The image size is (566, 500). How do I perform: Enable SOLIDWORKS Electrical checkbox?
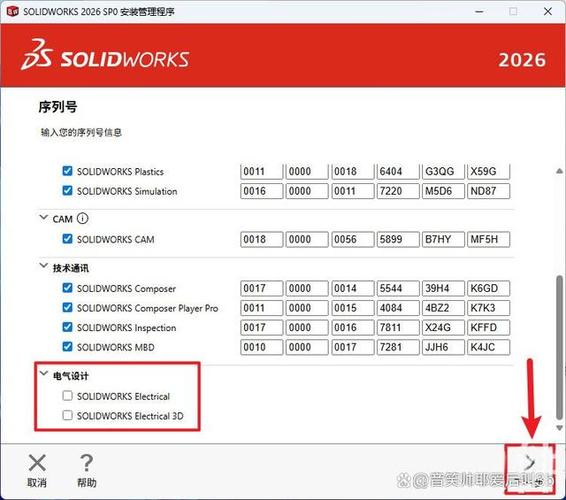[67, 396]
